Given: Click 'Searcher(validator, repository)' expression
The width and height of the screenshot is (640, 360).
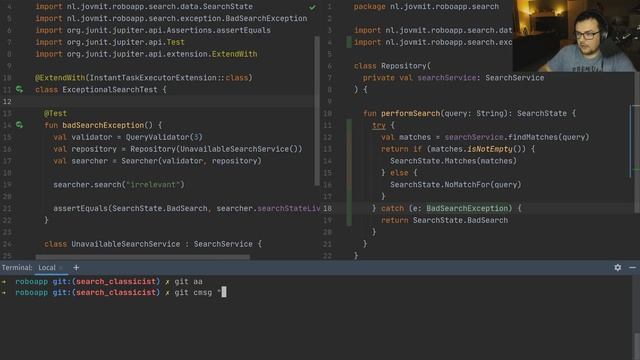Looking at the screenshot, I should [191, 161].
